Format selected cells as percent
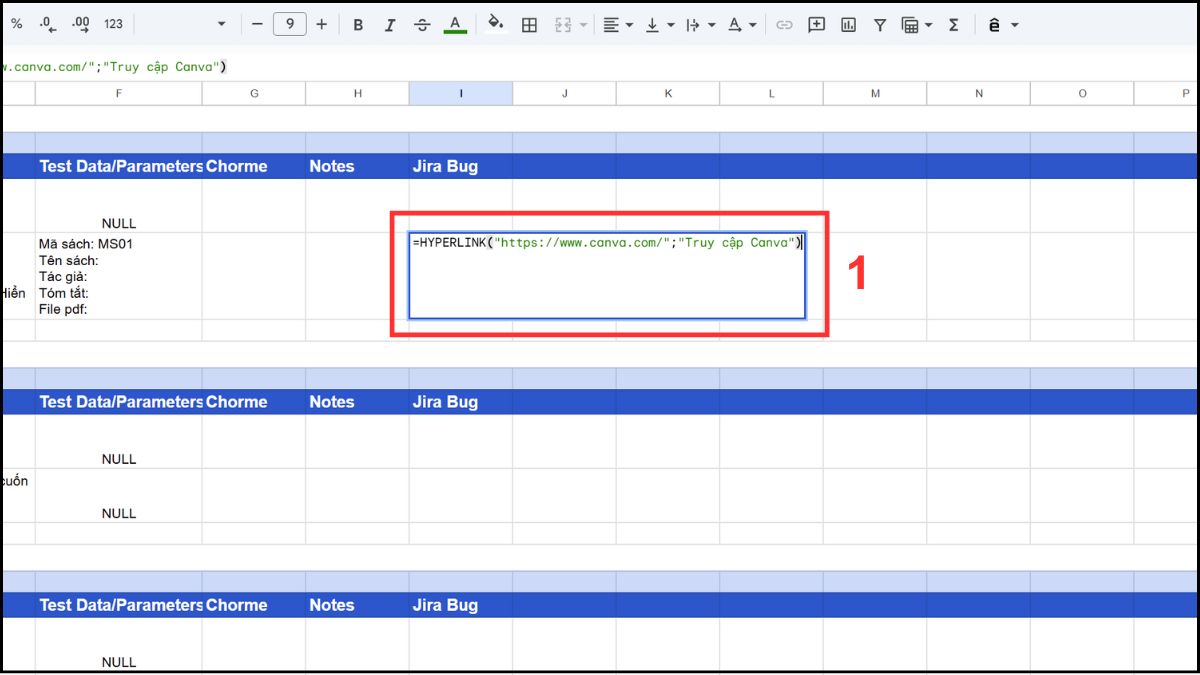 coord(17,24)
